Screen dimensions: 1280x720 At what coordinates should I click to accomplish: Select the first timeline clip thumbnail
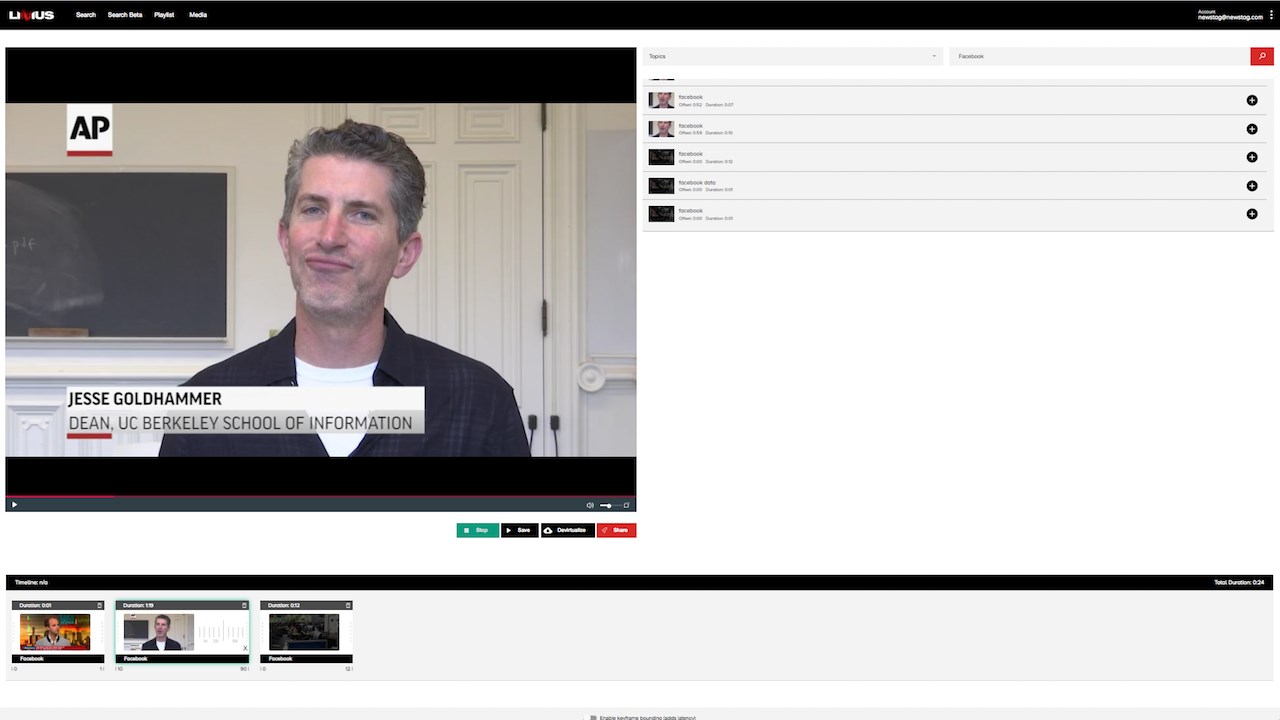tap(55, 632)
